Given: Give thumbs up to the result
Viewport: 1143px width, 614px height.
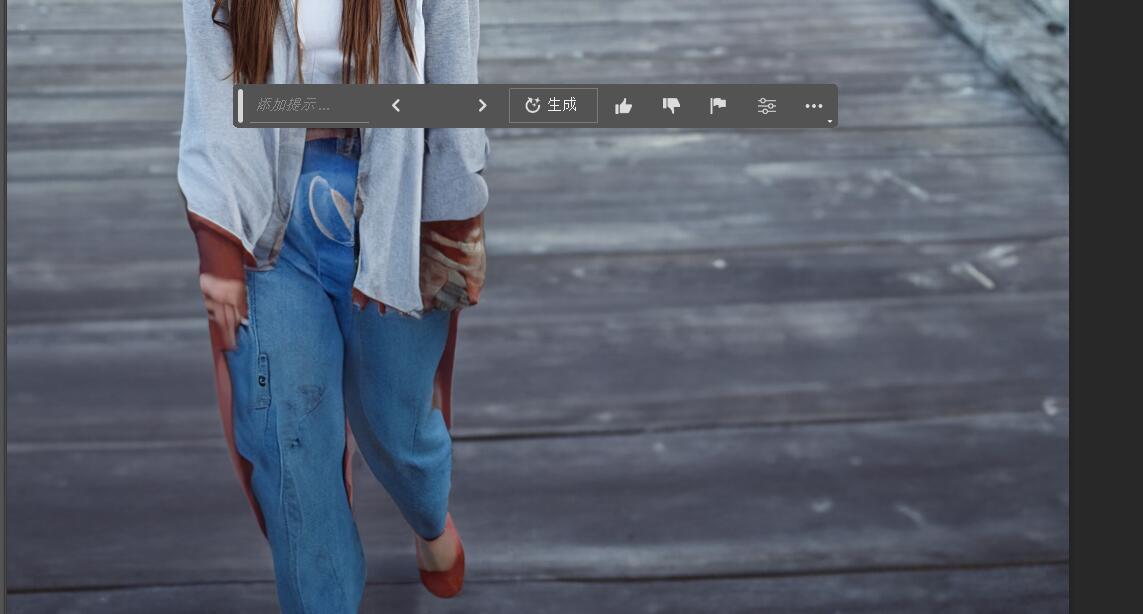Looking at the screenshot, I should pos(623,106).
